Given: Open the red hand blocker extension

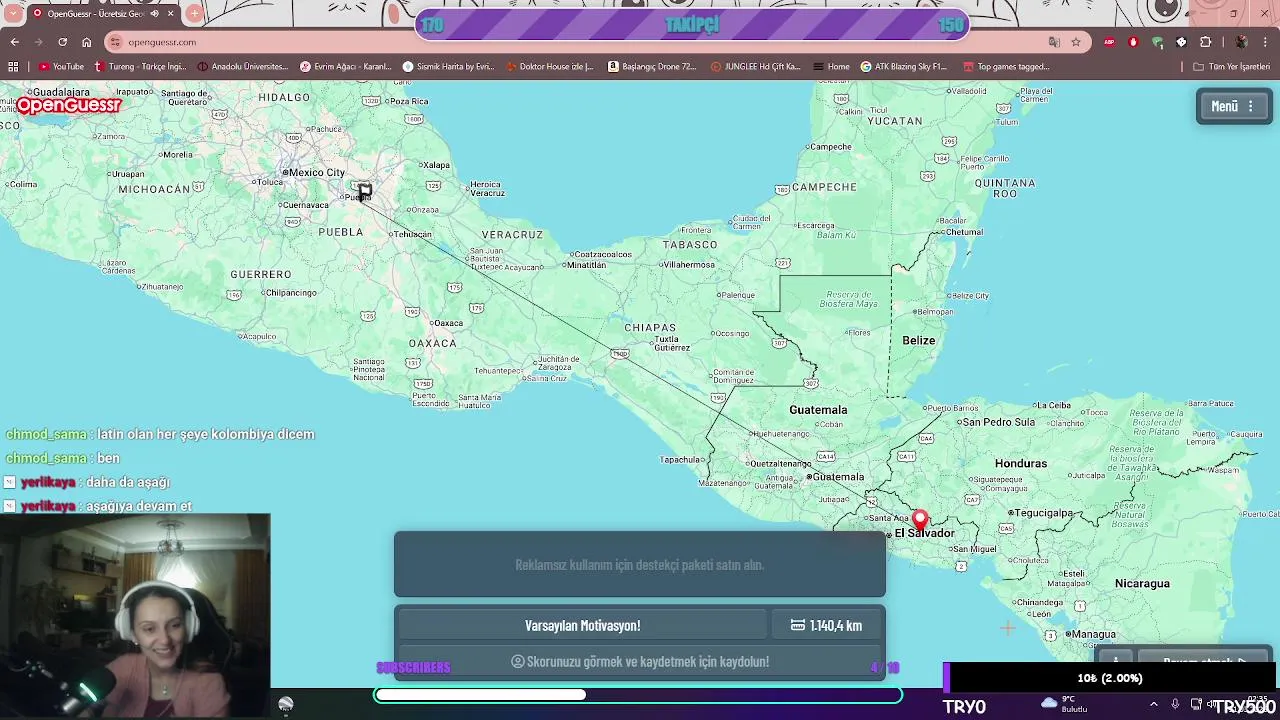Looking at the screenshot, I should [x=1133, y=42].
